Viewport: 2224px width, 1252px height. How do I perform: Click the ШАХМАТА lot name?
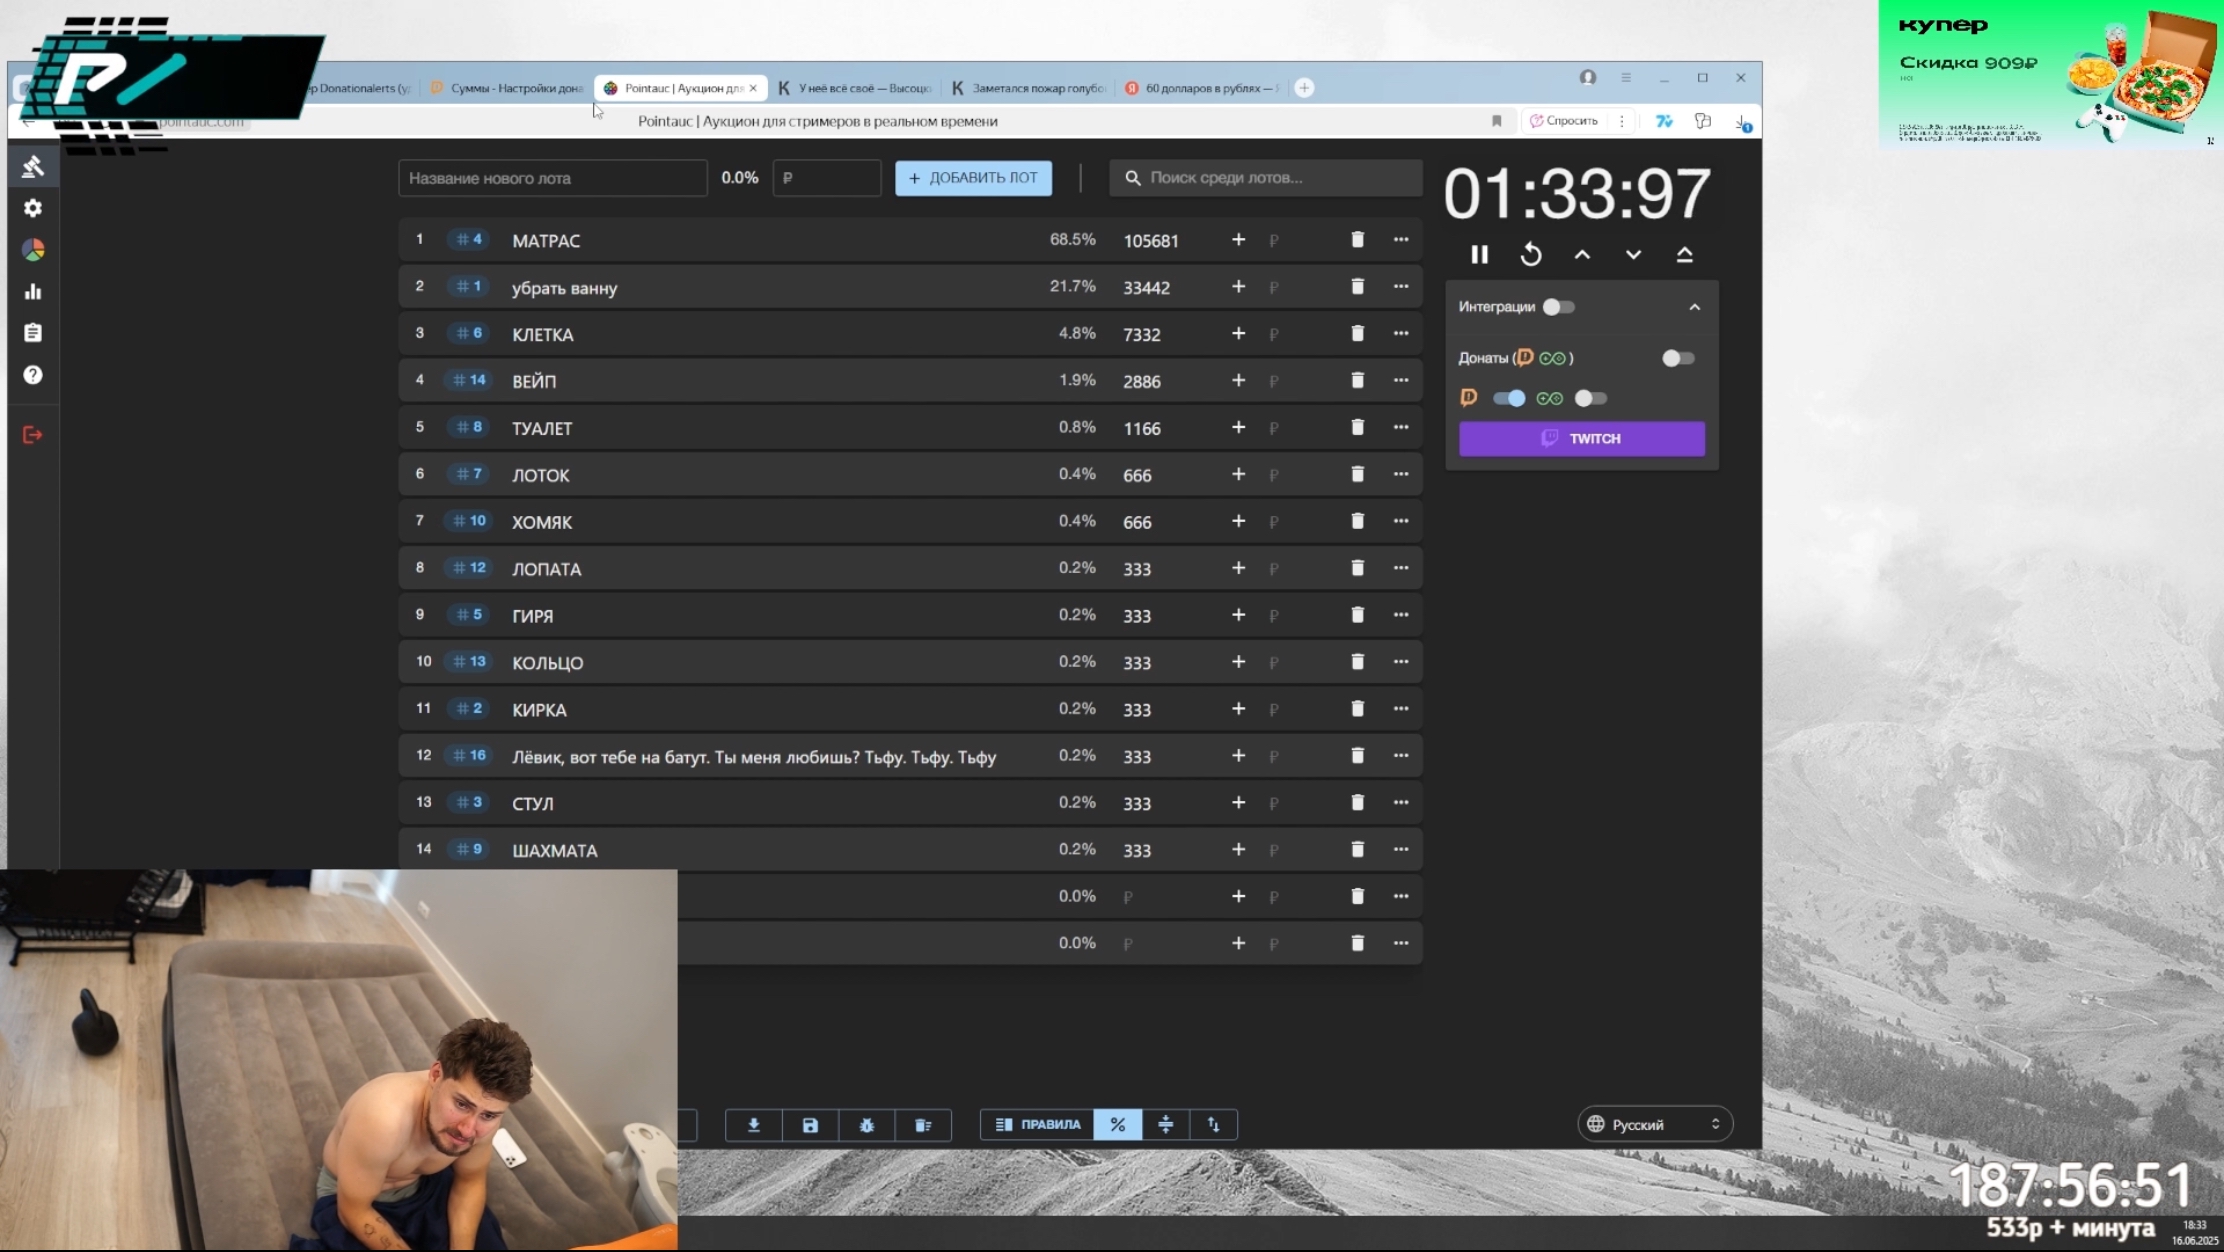coord(555,851)
